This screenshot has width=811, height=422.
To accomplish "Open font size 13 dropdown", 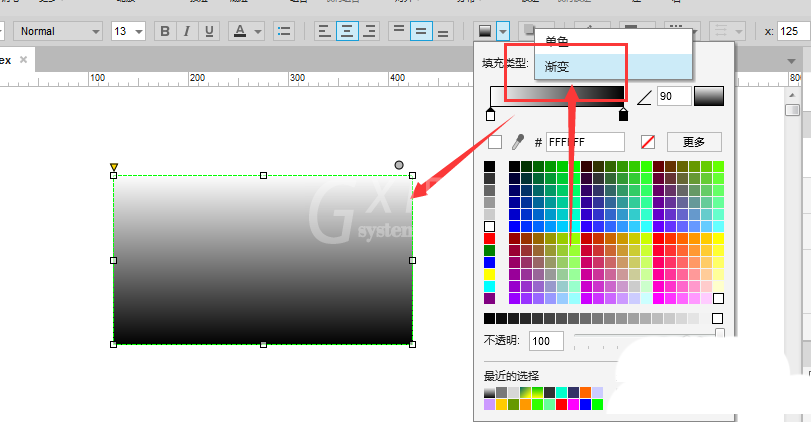I will [x=128, y=31].
